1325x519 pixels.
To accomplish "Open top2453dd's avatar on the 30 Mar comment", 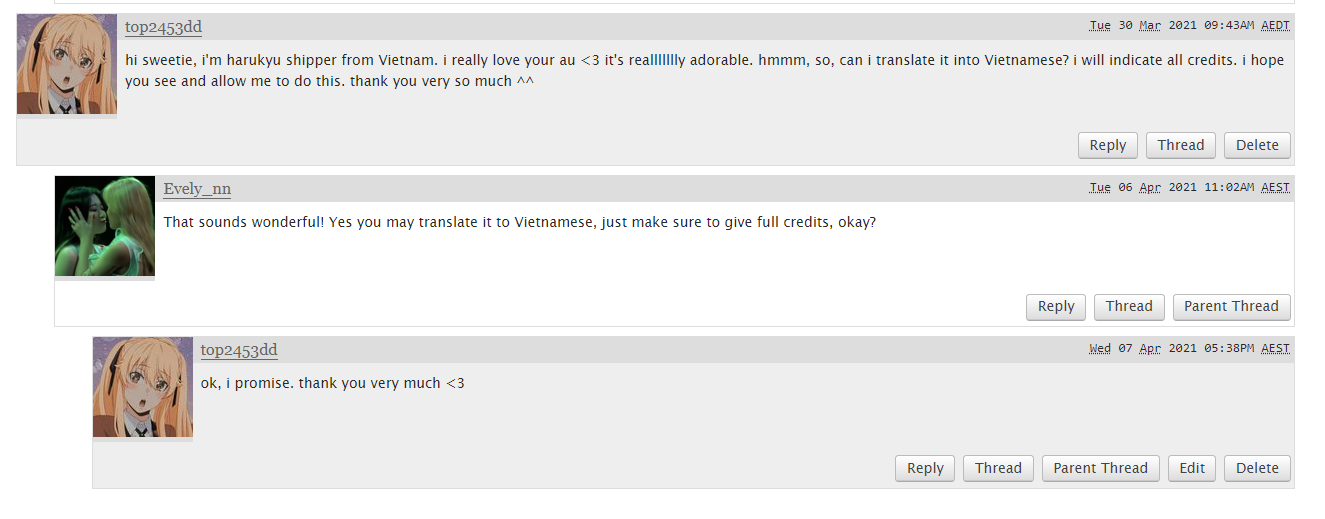I will click(67, 64).
